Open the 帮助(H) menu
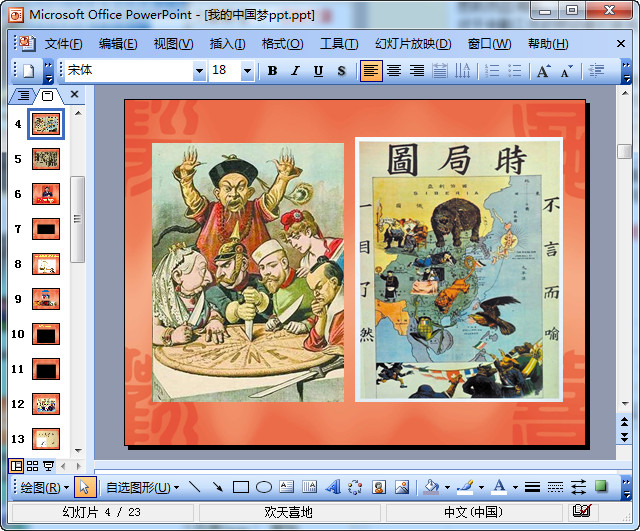Image resolution: width=640 pixels, height=531 pixels. point(548,44)
